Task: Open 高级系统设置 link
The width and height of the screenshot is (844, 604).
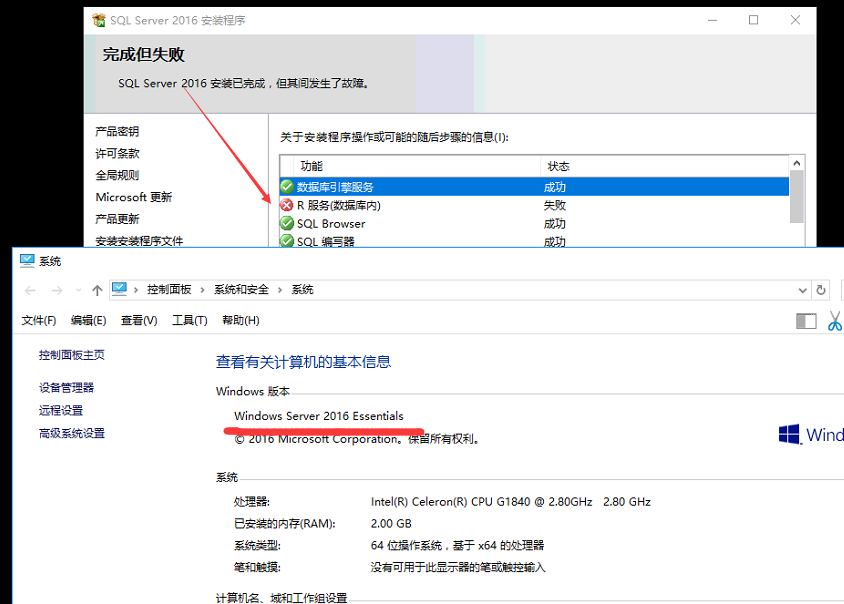Action: [72, 433]
